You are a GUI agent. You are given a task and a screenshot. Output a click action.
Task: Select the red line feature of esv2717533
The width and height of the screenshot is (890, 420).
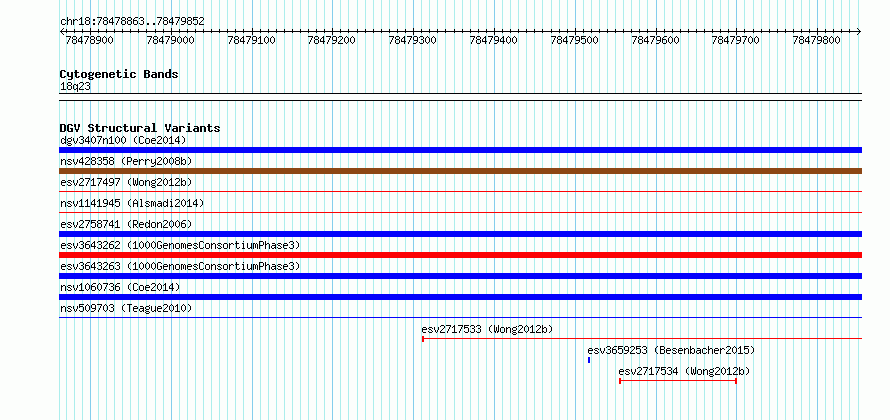641,339
